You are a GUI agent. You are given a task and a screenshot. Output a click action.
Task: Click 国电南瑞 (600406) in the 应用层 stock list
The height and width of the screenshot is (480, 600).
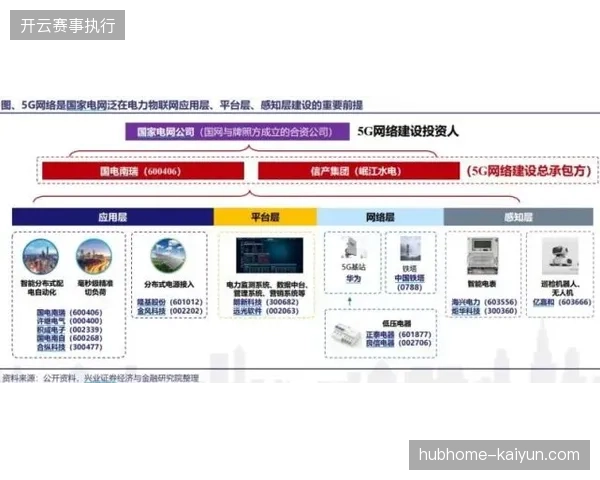(x=69, y=313)
